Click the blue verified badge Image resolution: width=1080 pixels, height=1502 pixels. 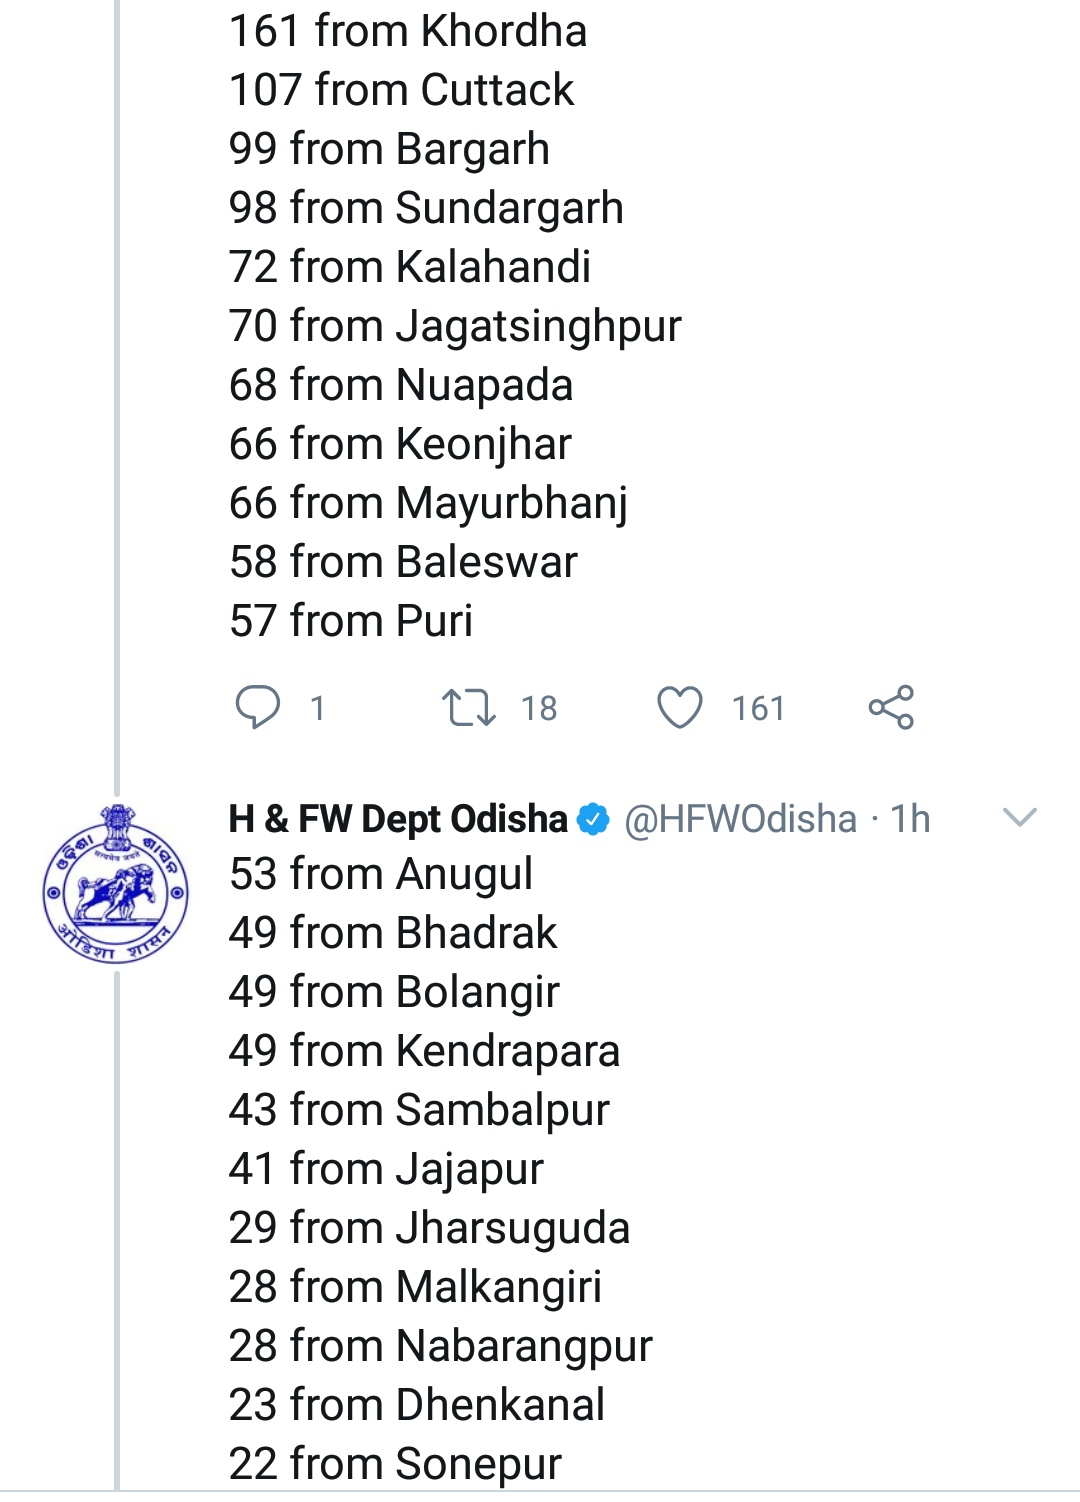[x=594, y=819]
